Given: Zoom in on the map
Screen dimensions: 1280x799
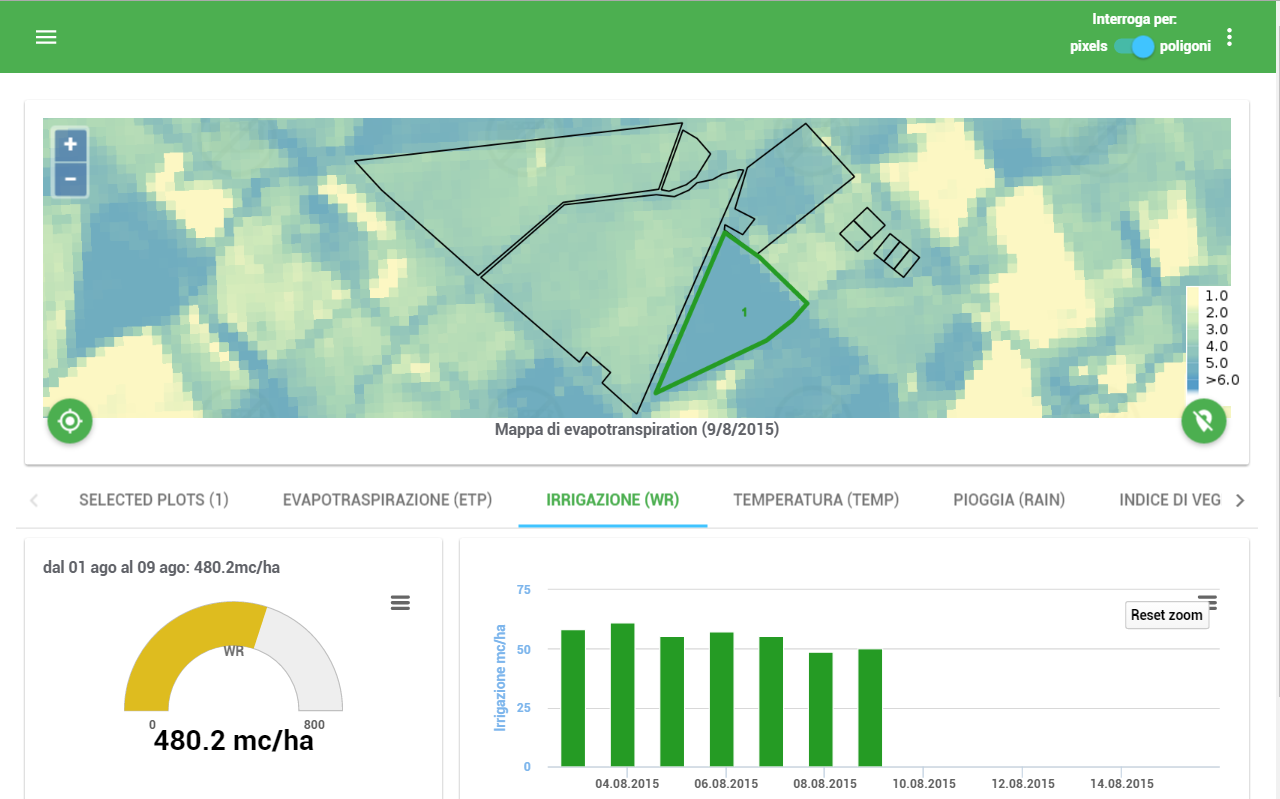Looking at the screenshot, I should [x=70, y=144].
